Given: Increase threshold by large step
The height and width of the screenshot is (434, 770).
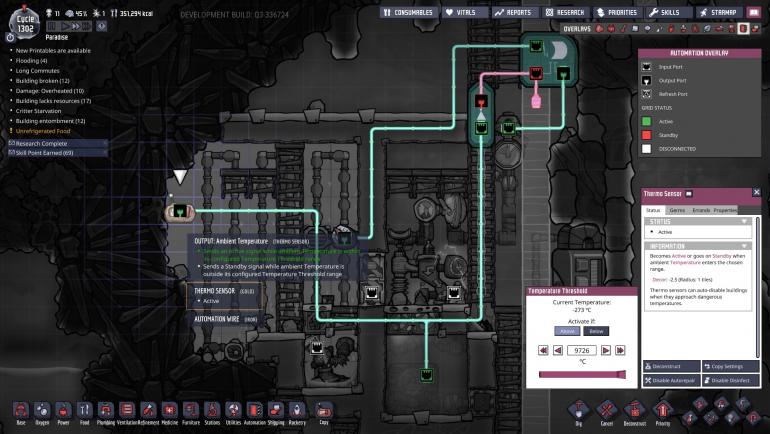Looking at the screenshot, I should (x=620, y=350).
